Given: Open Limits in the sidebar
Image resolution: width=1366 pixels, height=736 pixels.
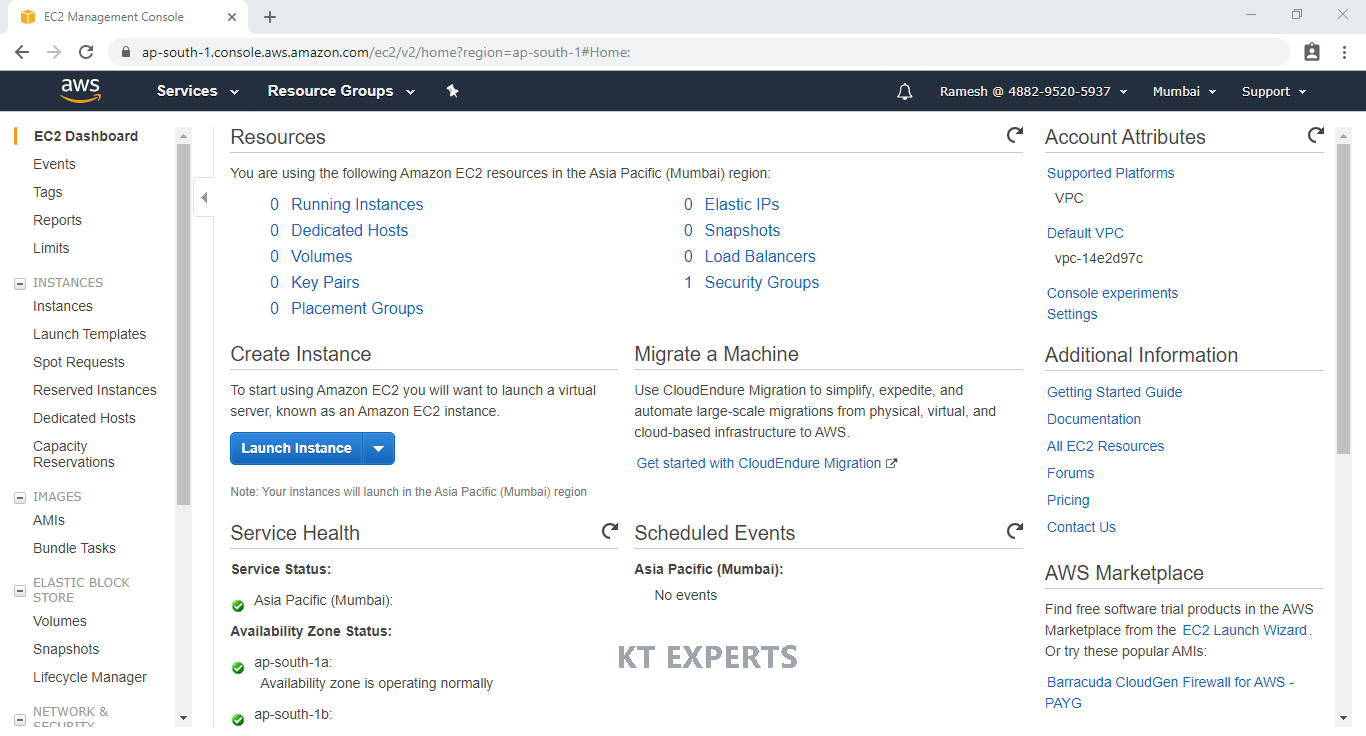Looking at the screenshot, I should click(51, 248).
